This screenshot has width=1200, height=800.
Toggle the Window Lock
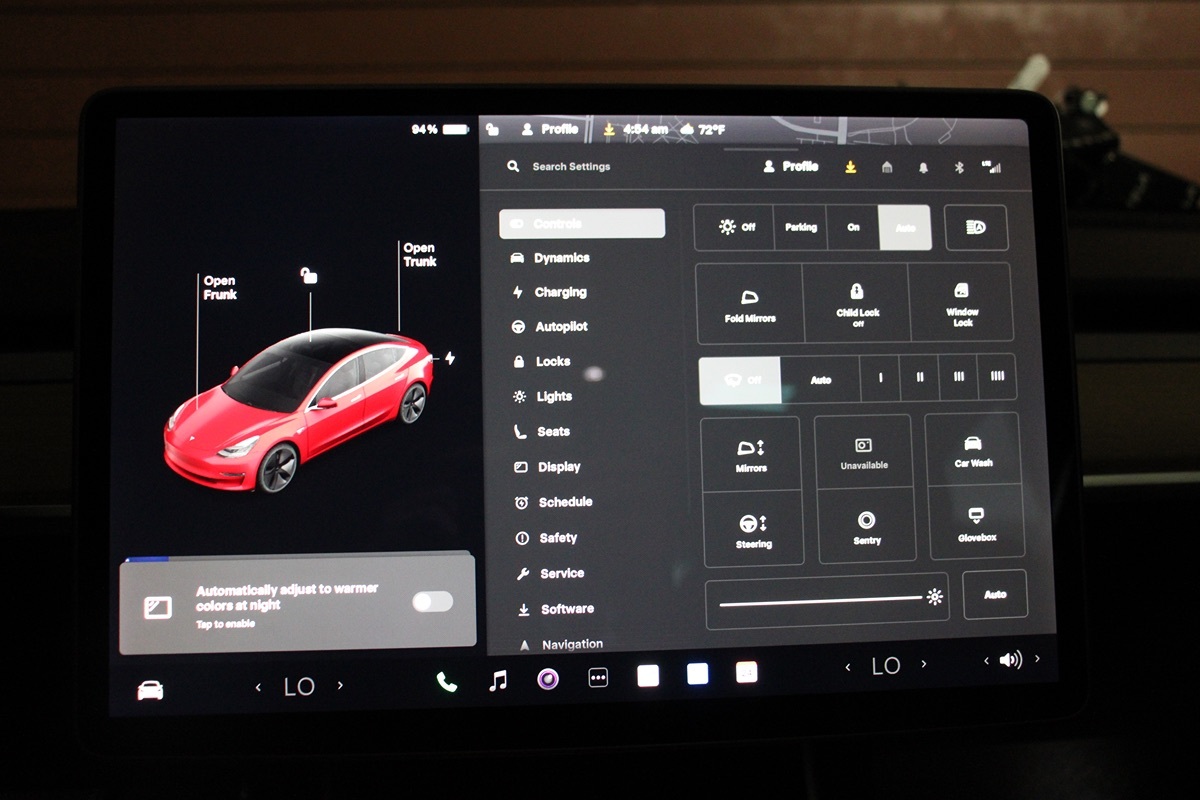(962, 303)
